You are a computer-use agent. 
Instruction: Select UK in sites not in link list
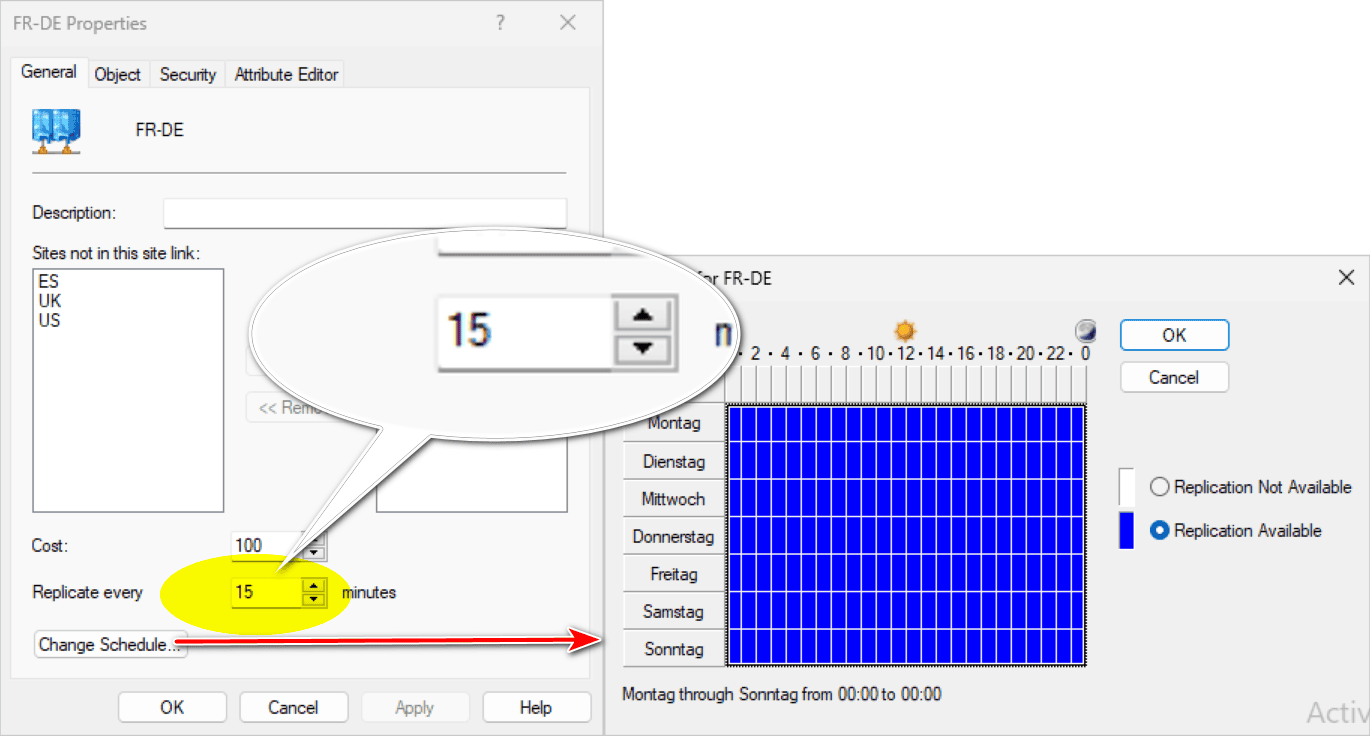50,301
